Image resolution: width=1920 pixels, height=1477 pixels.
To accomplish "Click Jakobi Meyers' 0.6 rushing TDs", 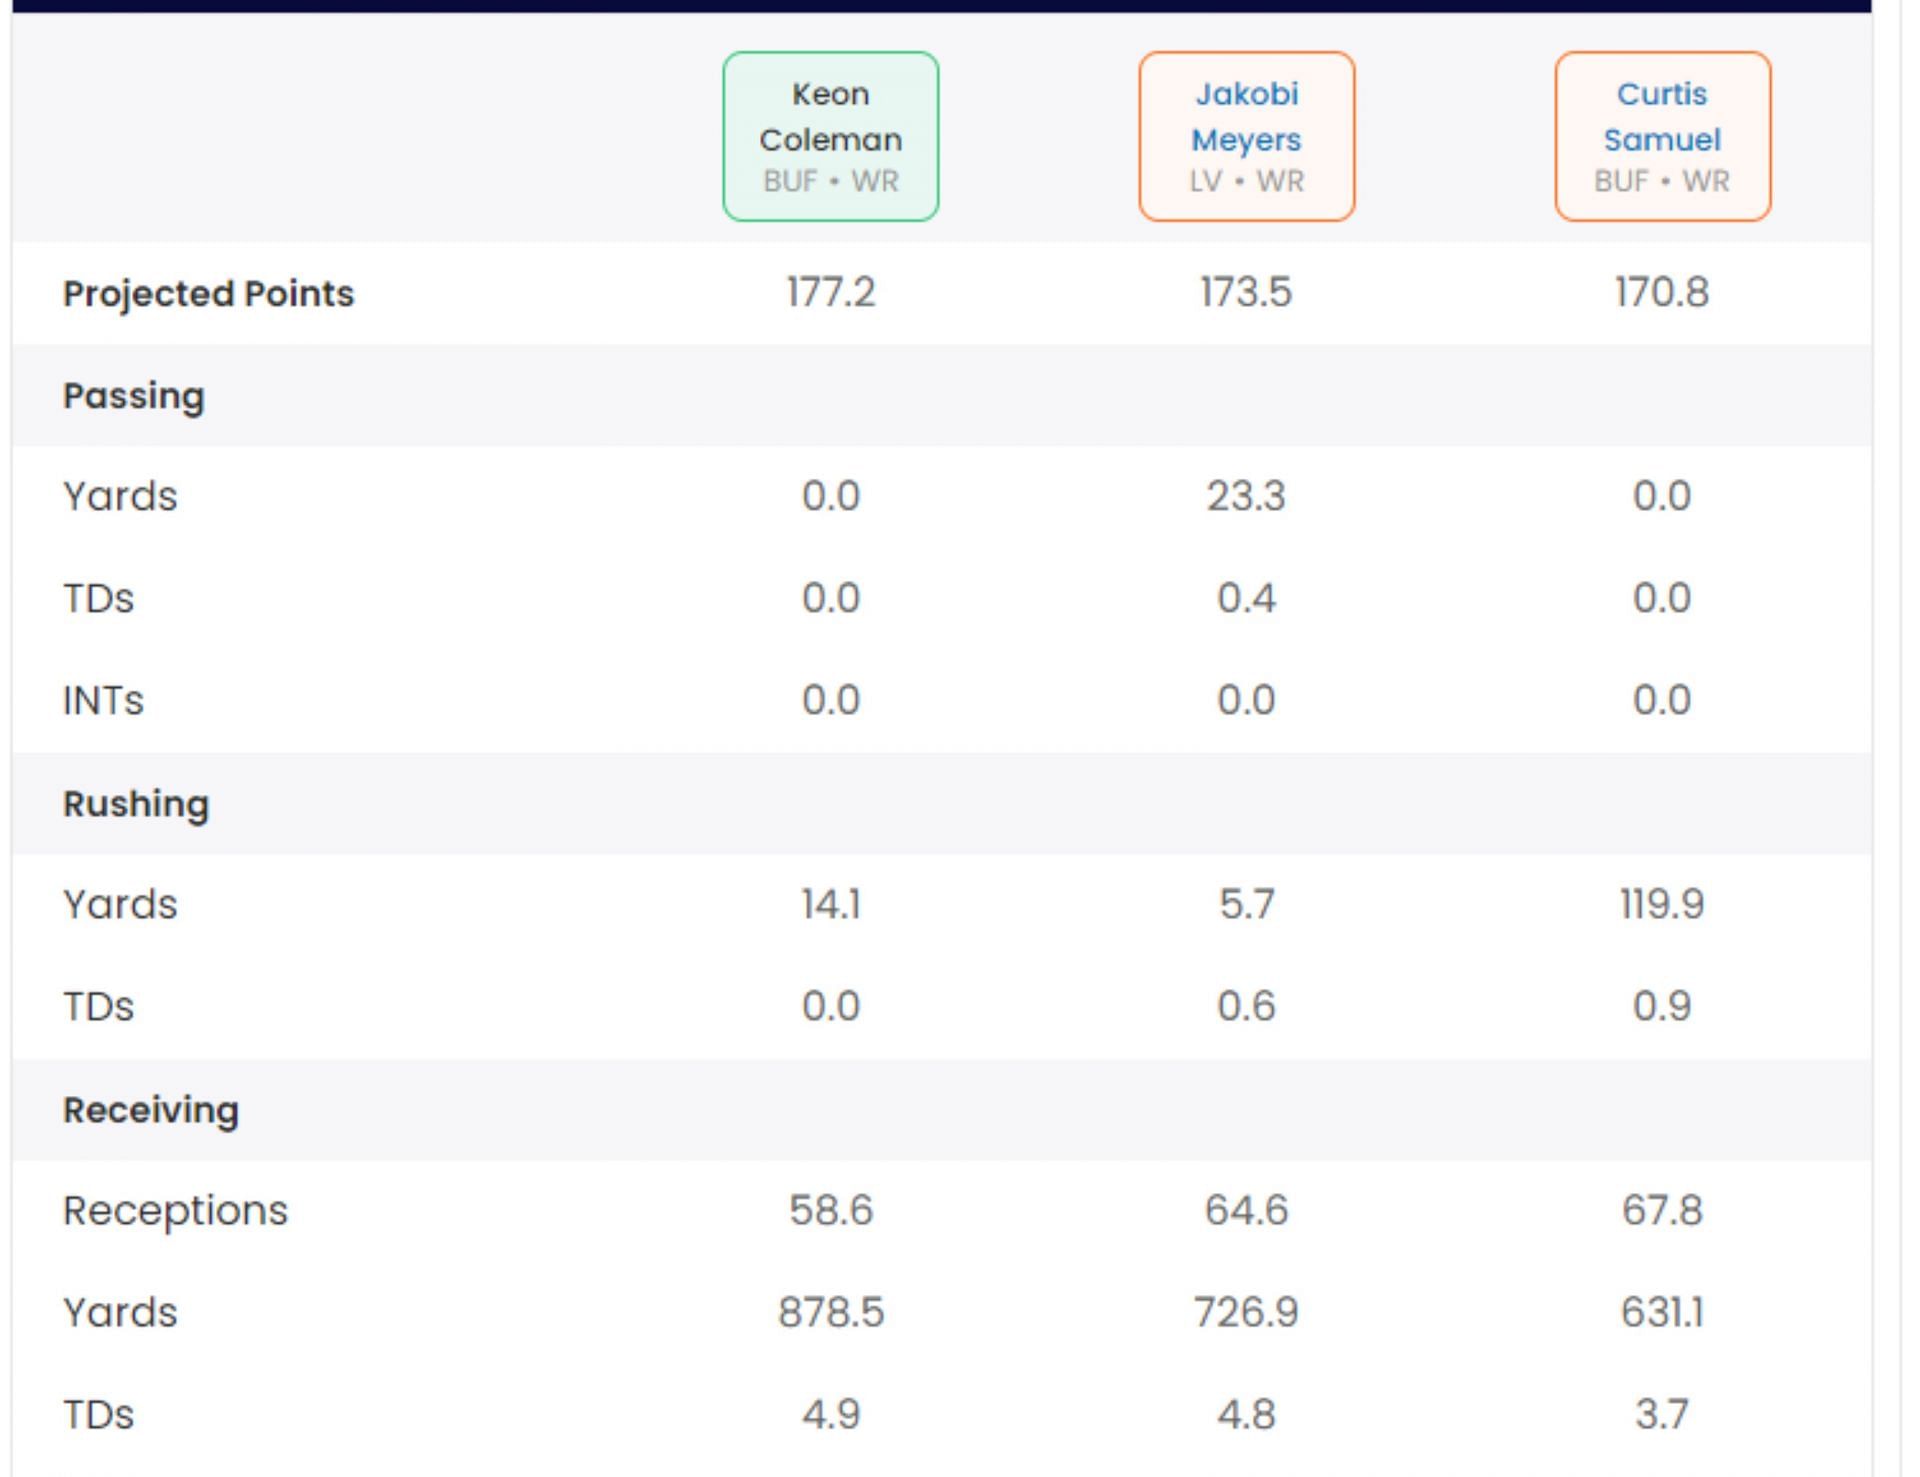I will (x=1246, y=1006).
